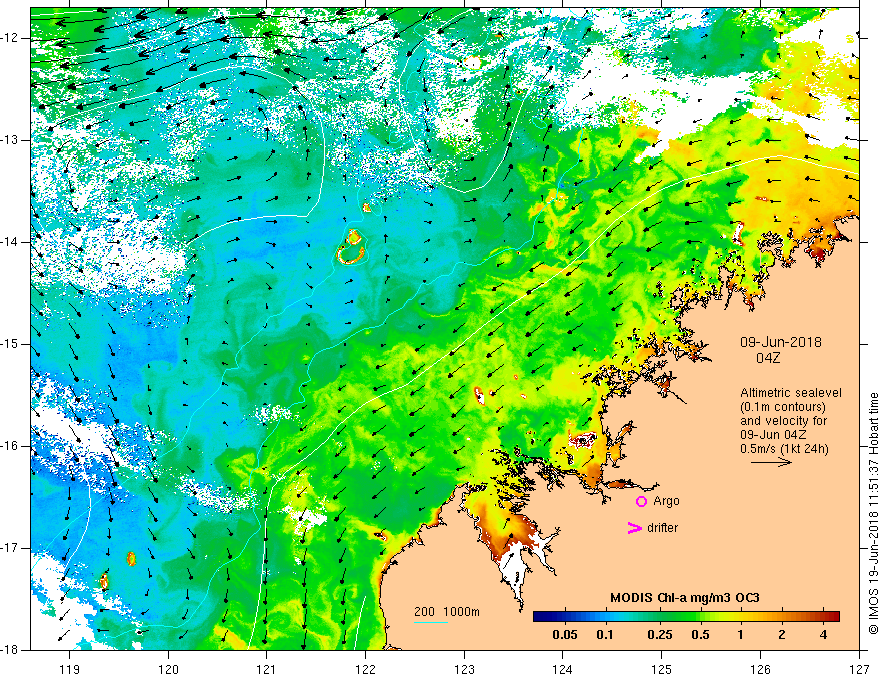Viewport: 880px width, 680px height.
Task: Click longitude axis label '119'
Action: (70, 669)
